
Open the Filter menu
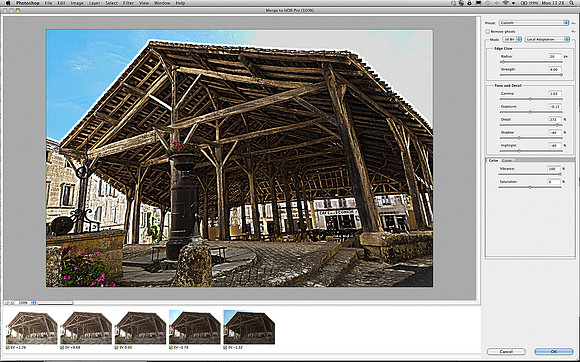click(128, 3)
